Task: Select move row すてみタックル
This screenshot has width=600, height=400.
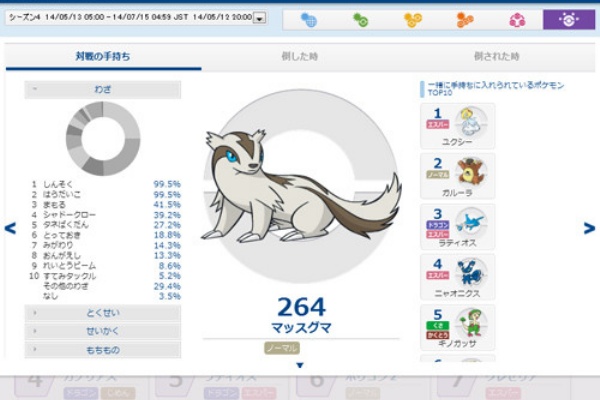Action: (x=105, y=276)
